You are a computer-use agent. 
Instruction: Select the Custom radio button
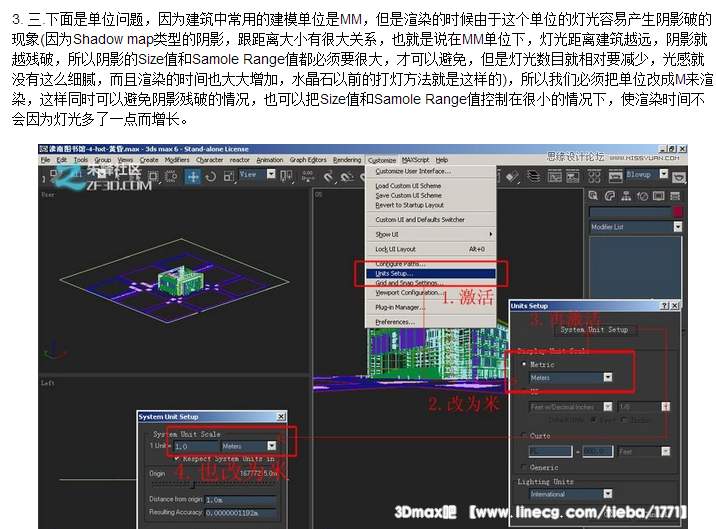tap(524, 435)
